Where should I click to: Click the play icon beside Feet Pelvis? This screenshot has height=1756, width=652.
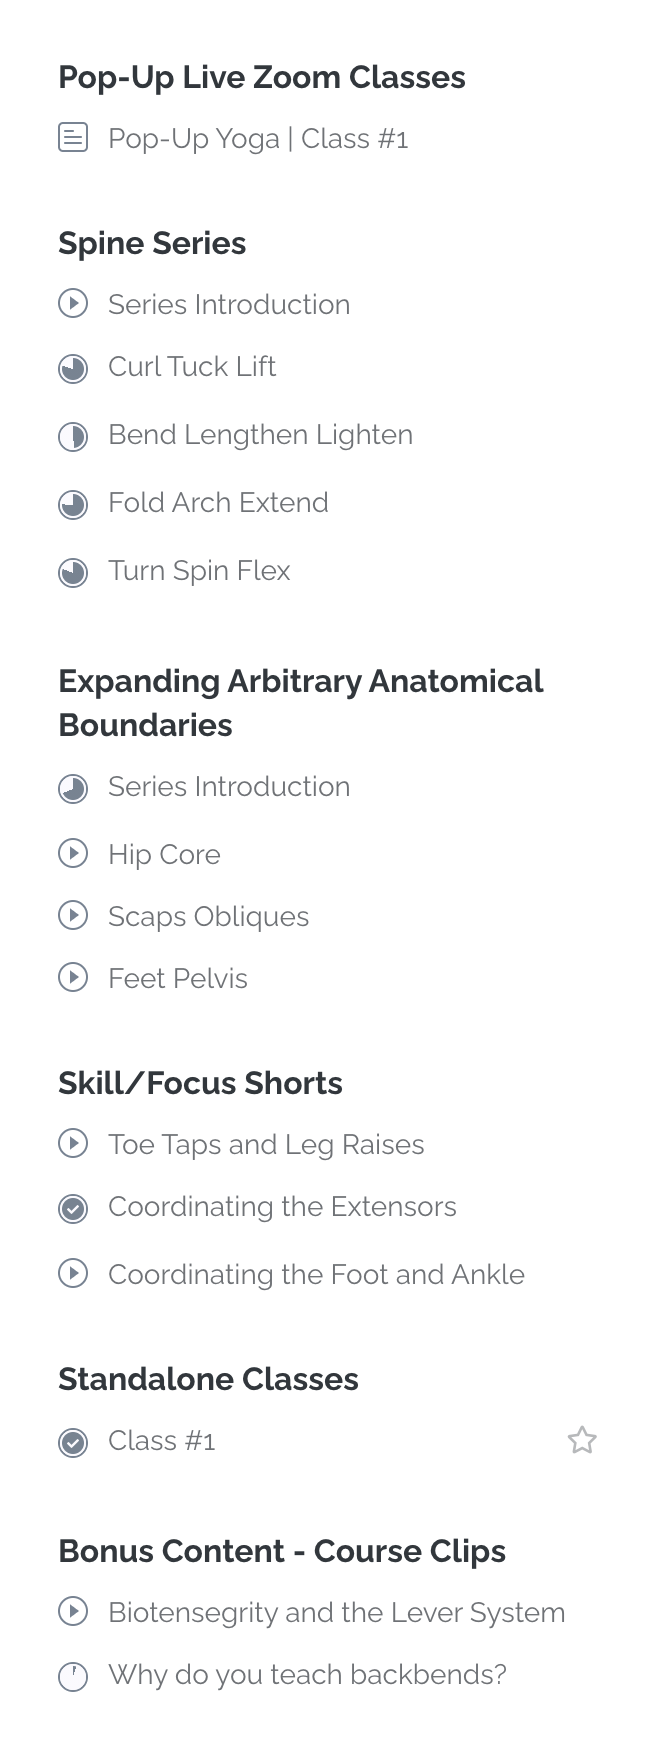click(73, 977)
